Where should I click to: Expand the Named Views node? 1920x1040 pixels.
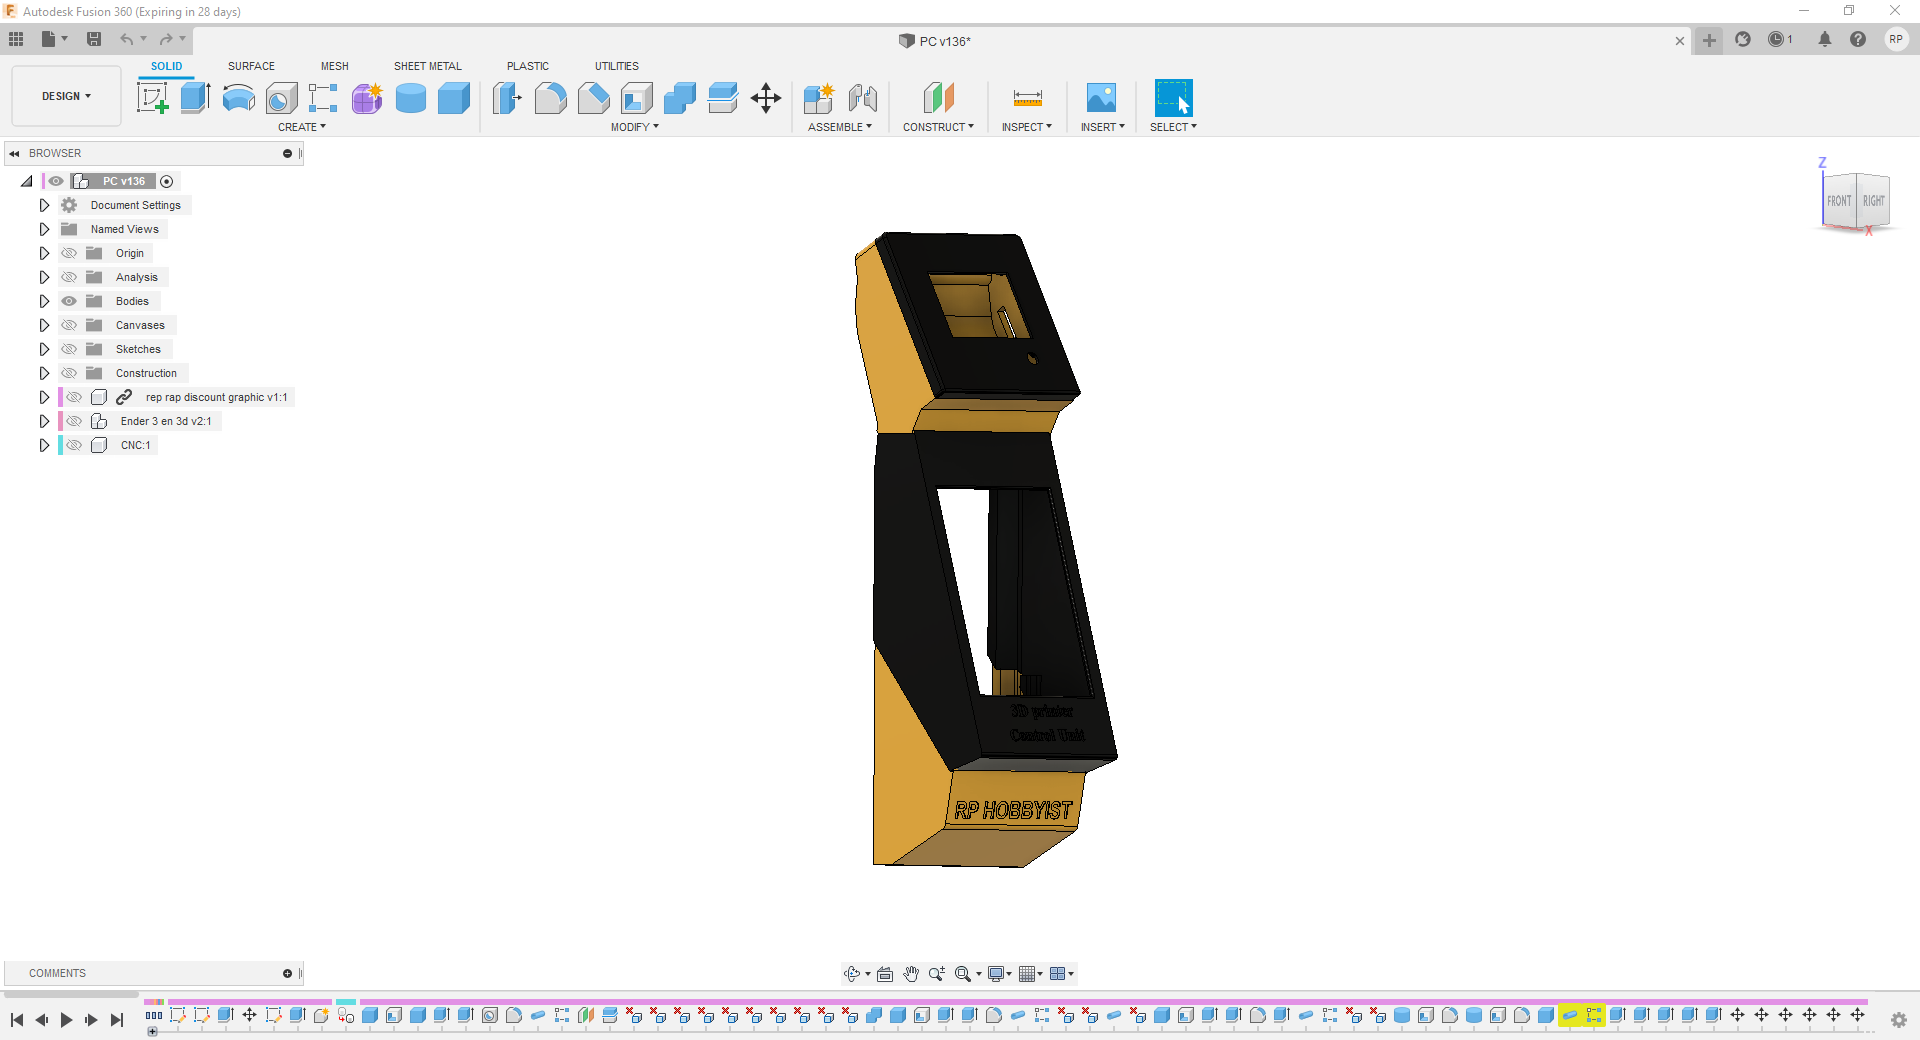tap(44, 229)
